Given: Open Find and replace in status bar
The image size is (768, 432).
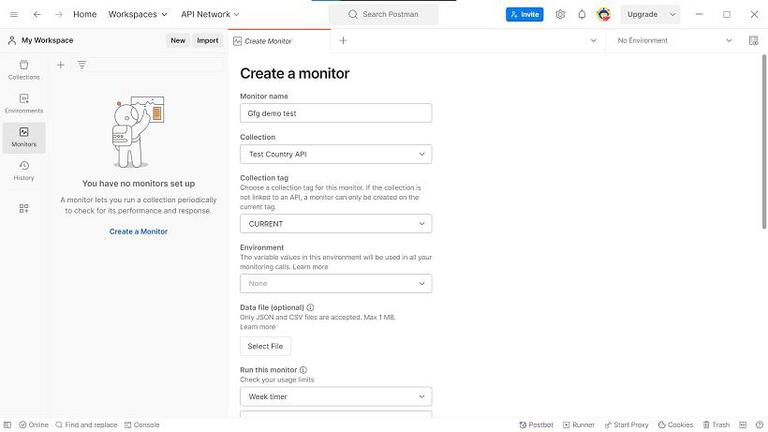Looking at the screenshot, I should (x=86, y=425).
